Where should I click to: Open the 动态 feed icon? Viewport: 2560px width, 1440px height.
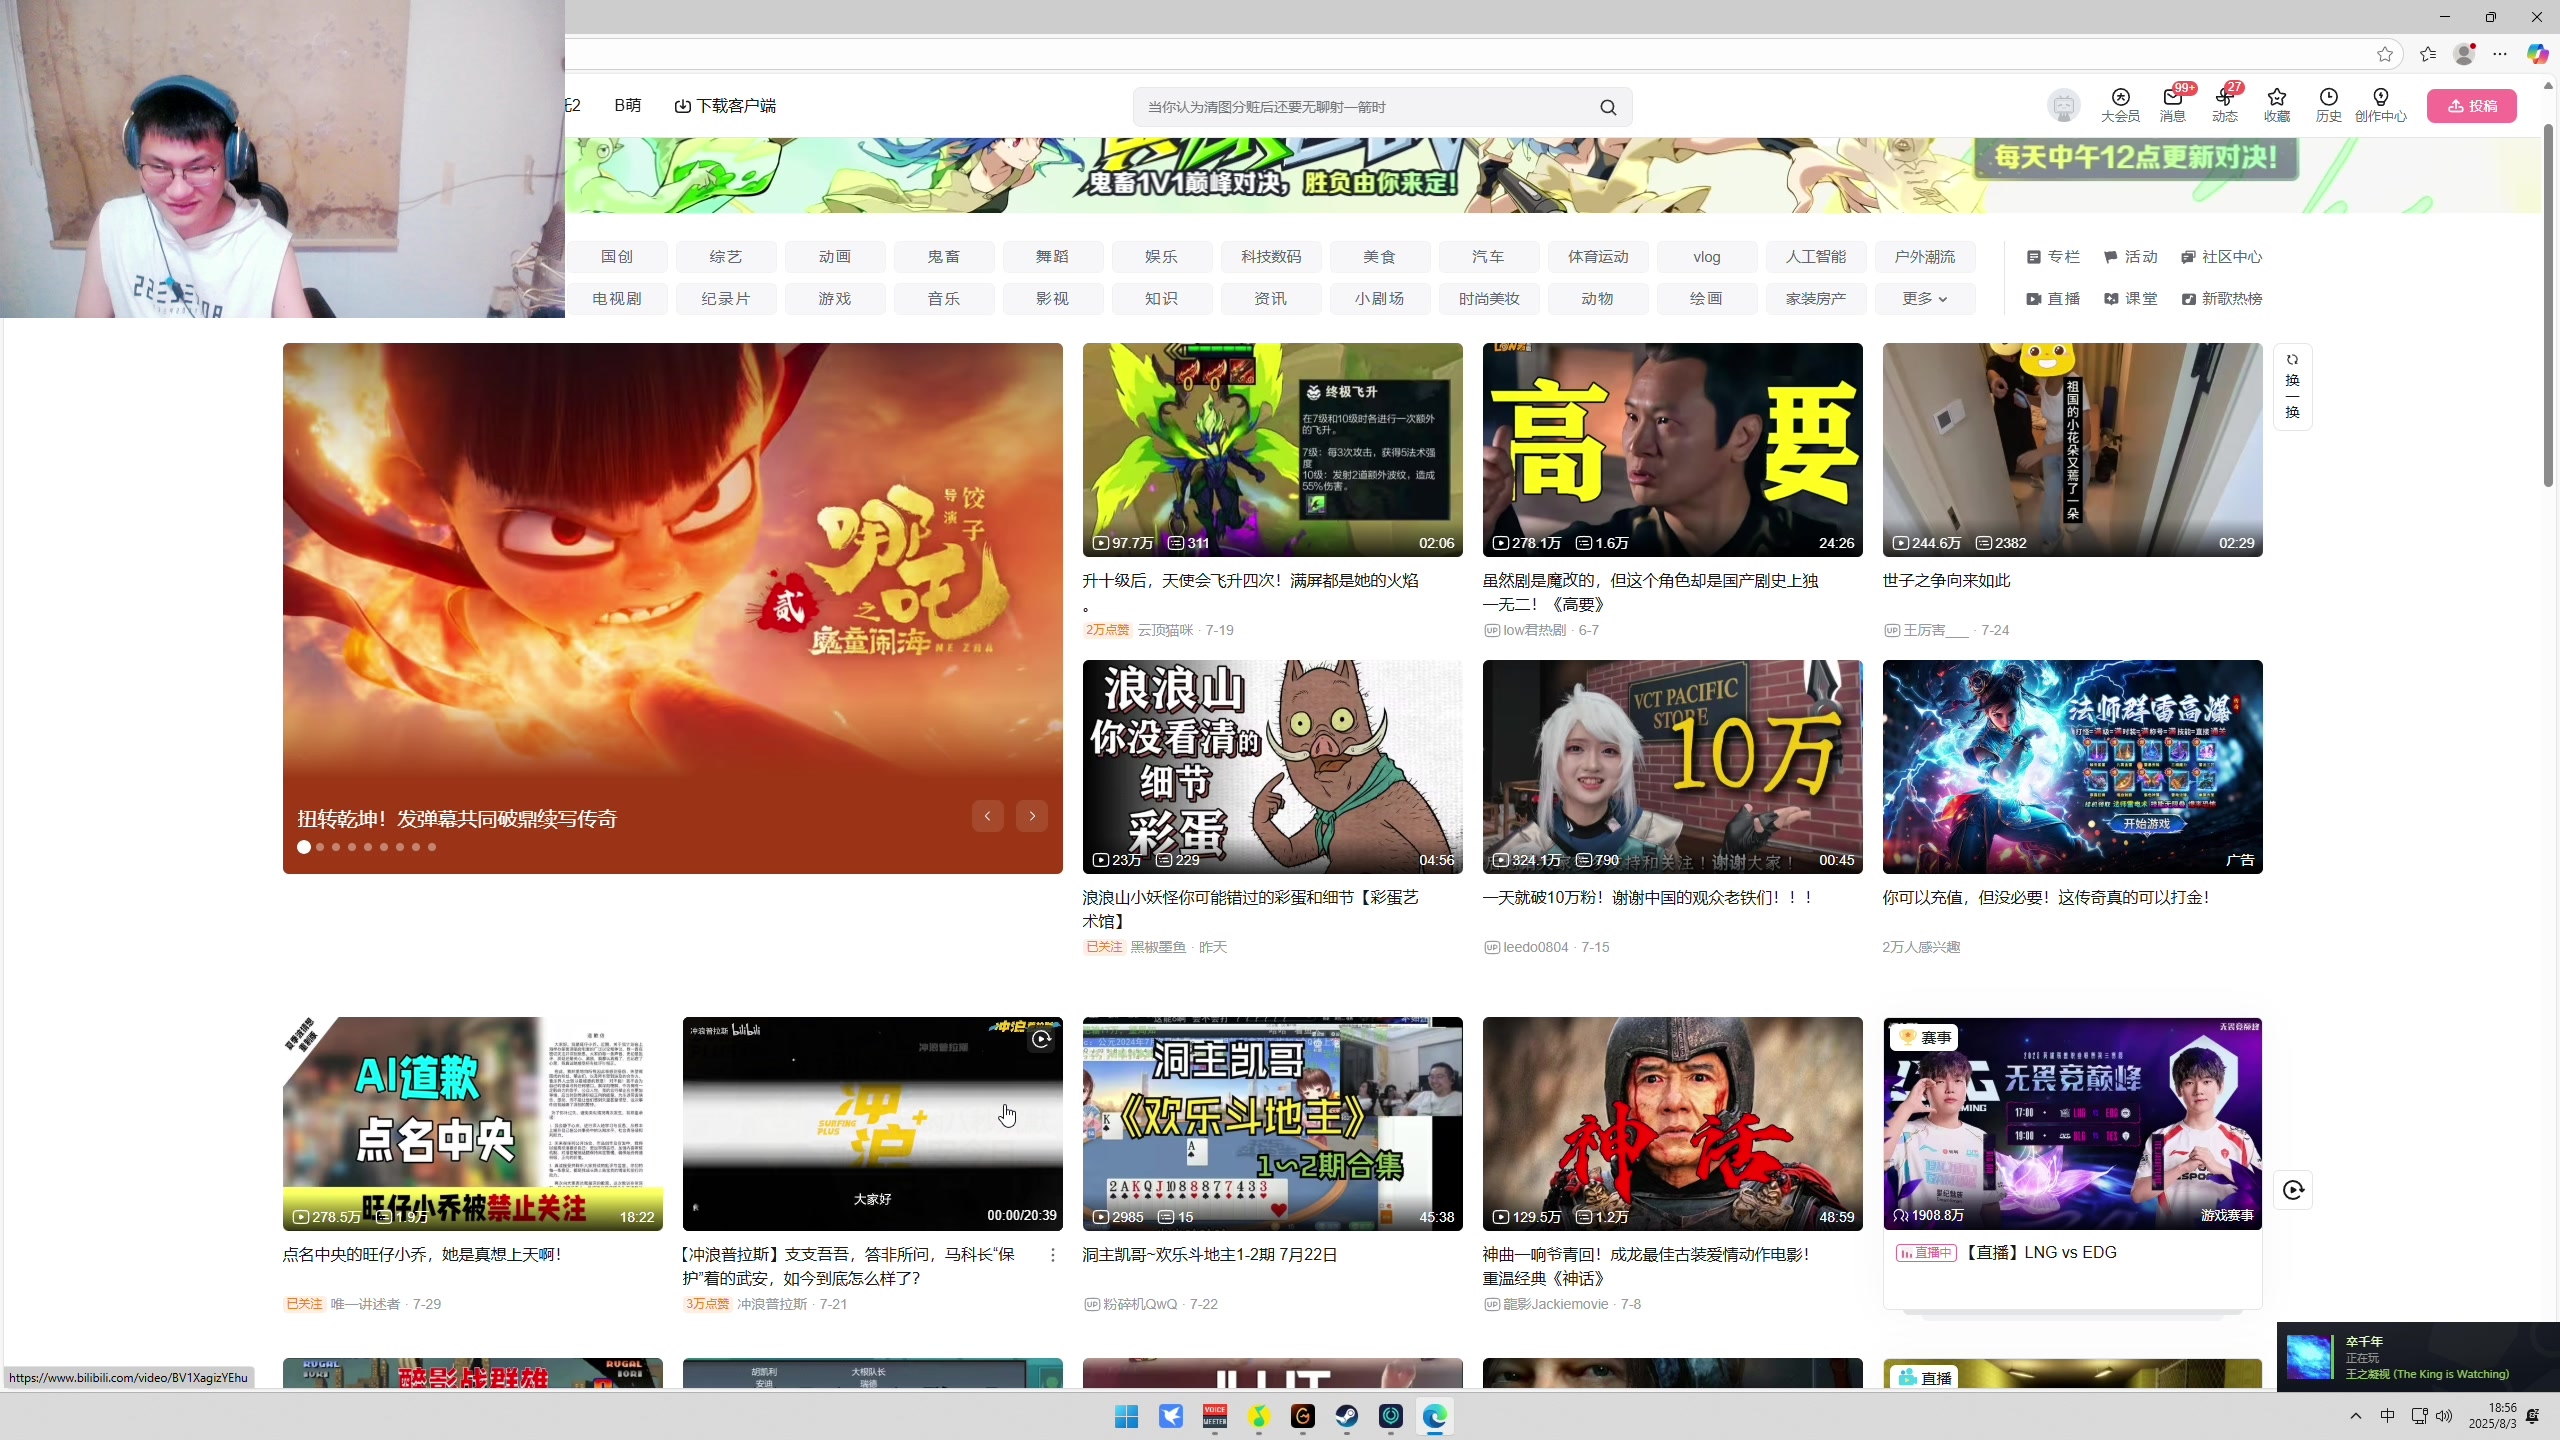point(2224,105)
